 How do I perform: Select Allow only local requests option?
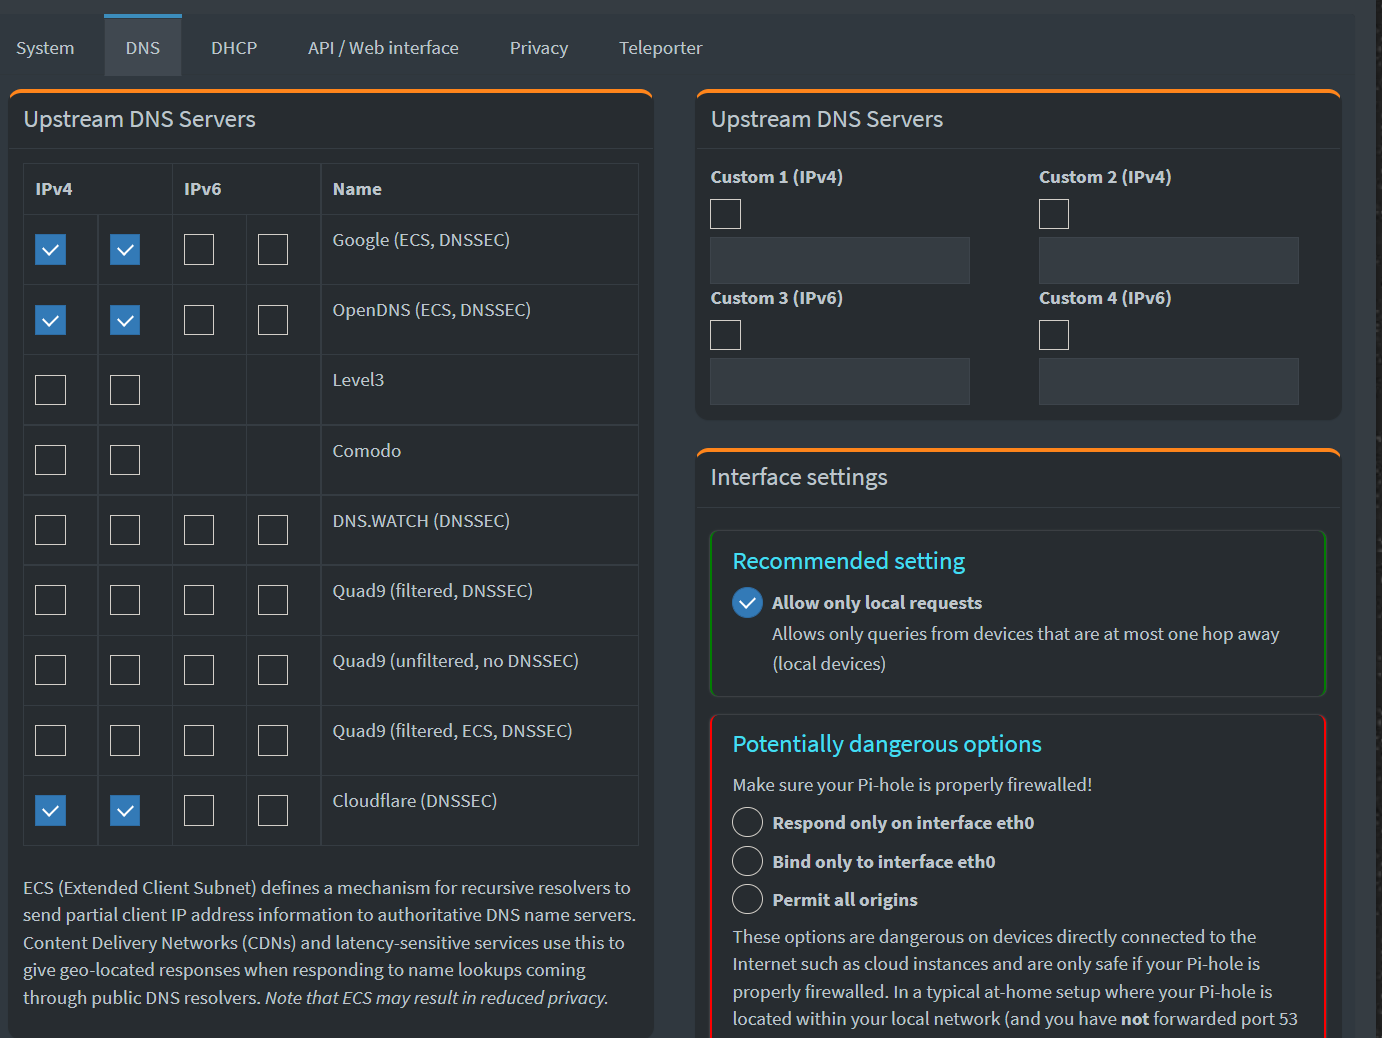click(747, 603)
